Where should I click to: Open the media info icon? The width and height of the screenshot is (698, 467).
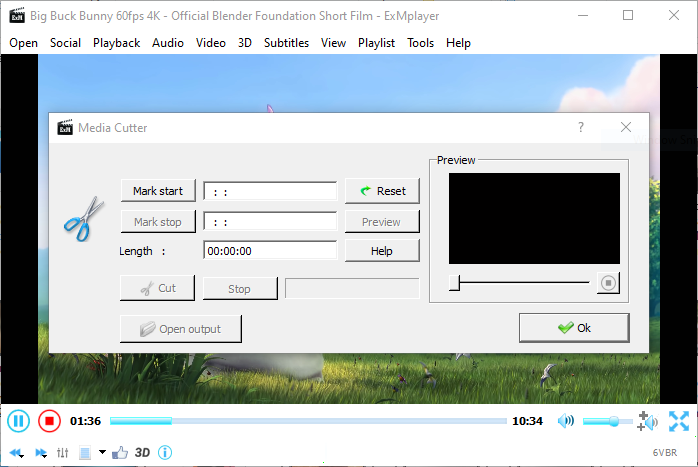pyautogui.click(x=166, y=453)
